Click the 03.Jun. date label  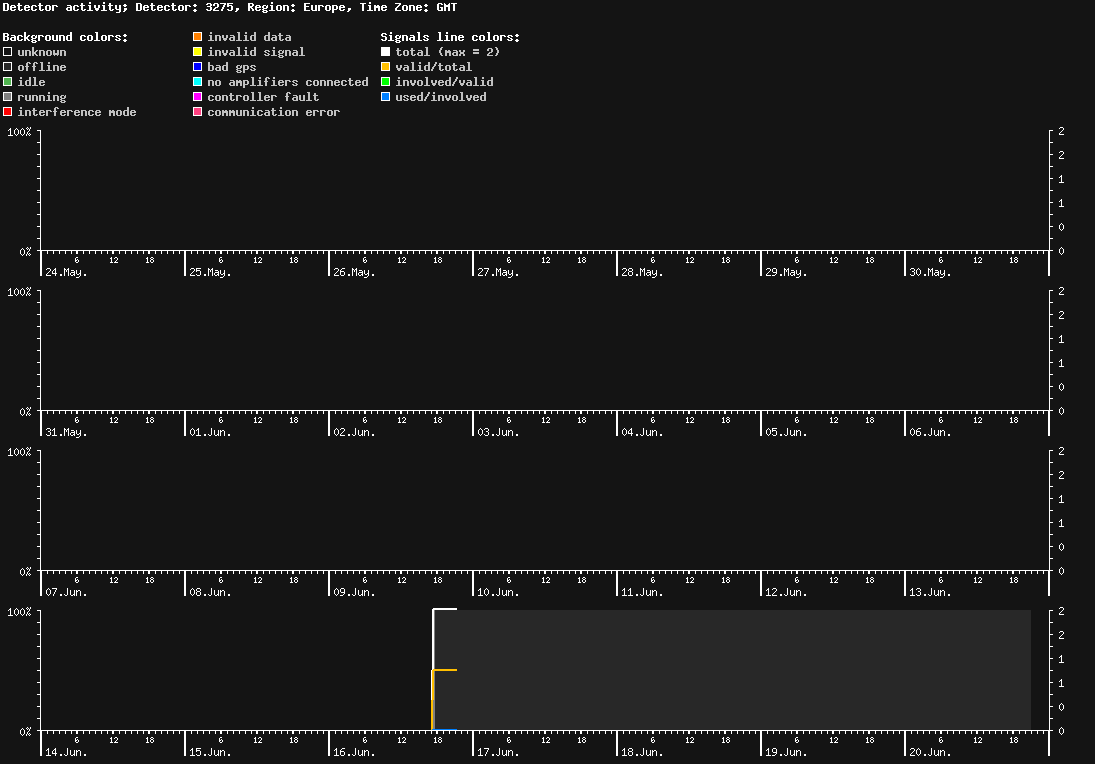click(x=499, y=432)
